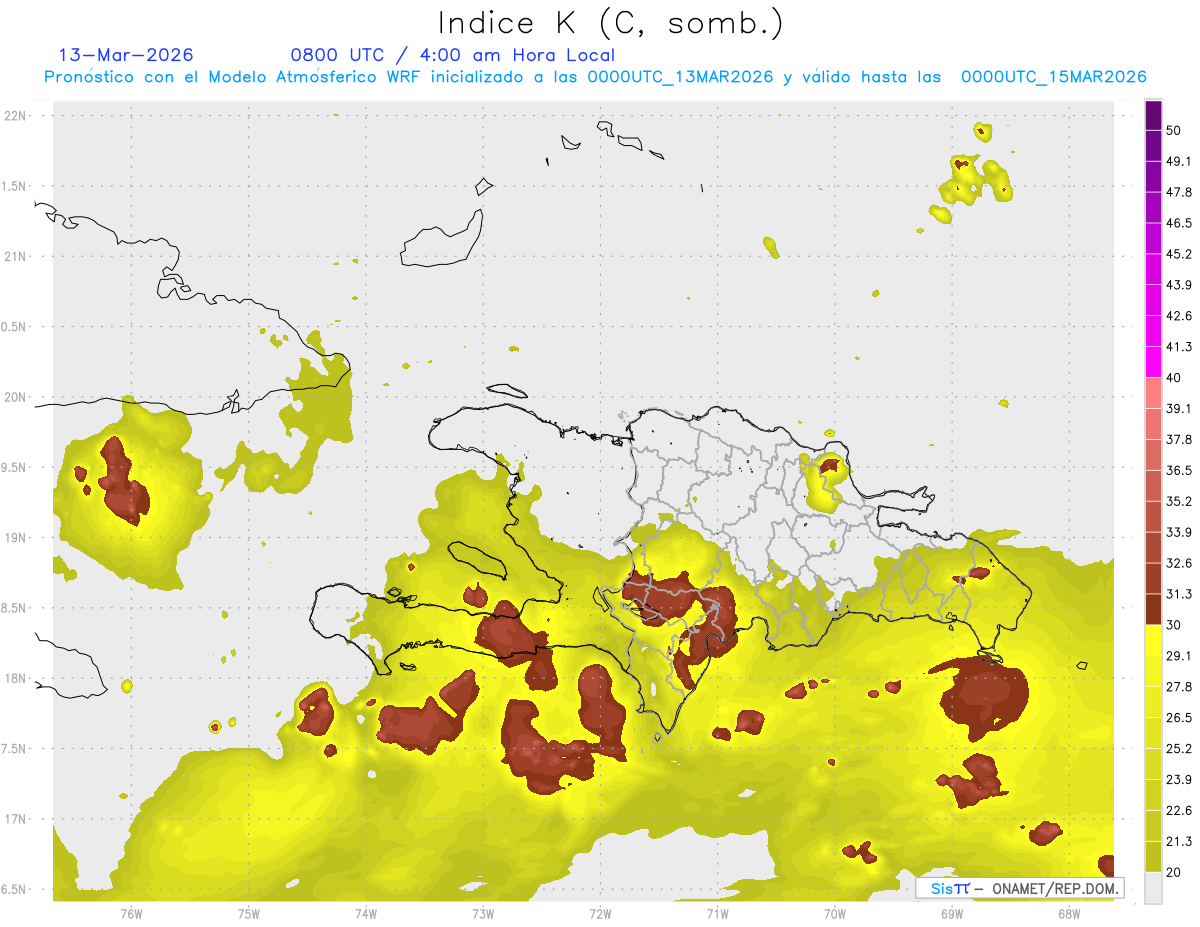This screenshot has width=1200, height=927.
Task: Click the colorbar value "35.2"
Action: [1178, 501]
